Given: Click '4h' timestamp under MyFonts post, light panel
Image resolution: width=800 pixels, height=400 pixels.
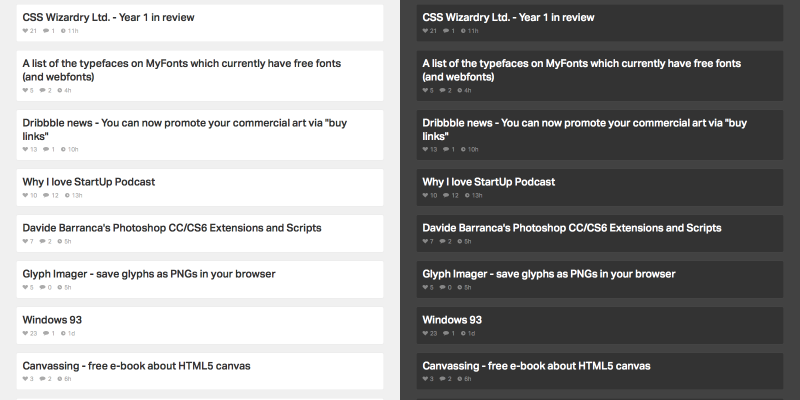Looking at the screenshot, I should (x=68, y=90).
